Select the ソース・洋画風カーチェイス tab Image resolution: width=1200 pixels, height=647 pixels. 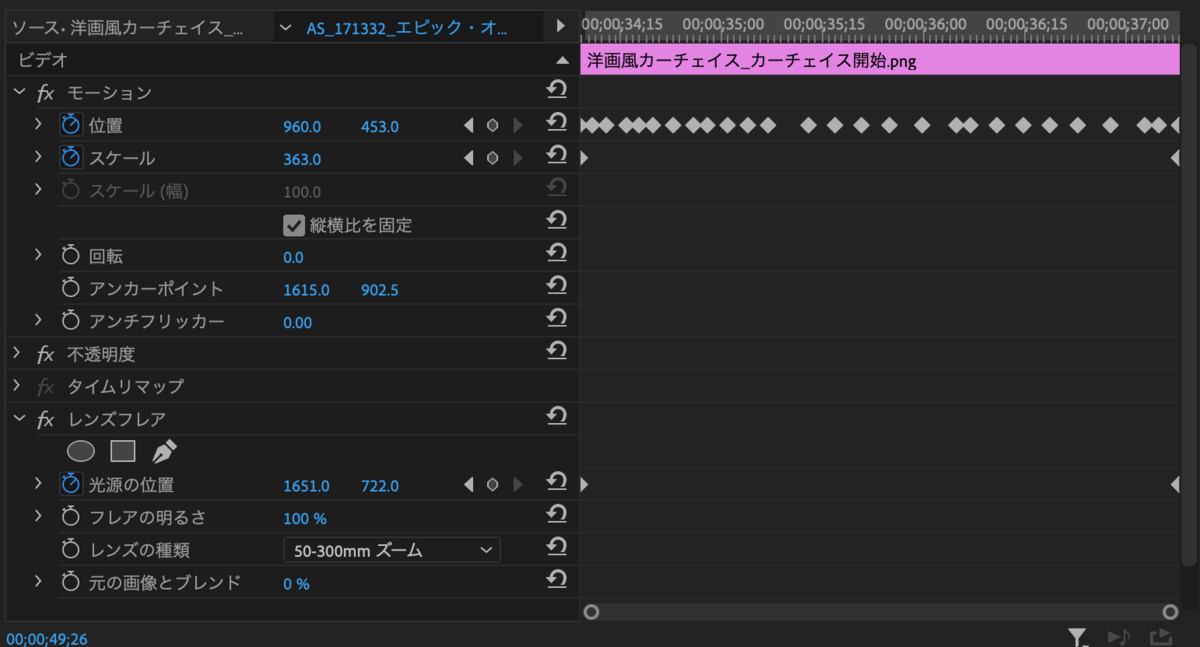click(x=127, y=28)
